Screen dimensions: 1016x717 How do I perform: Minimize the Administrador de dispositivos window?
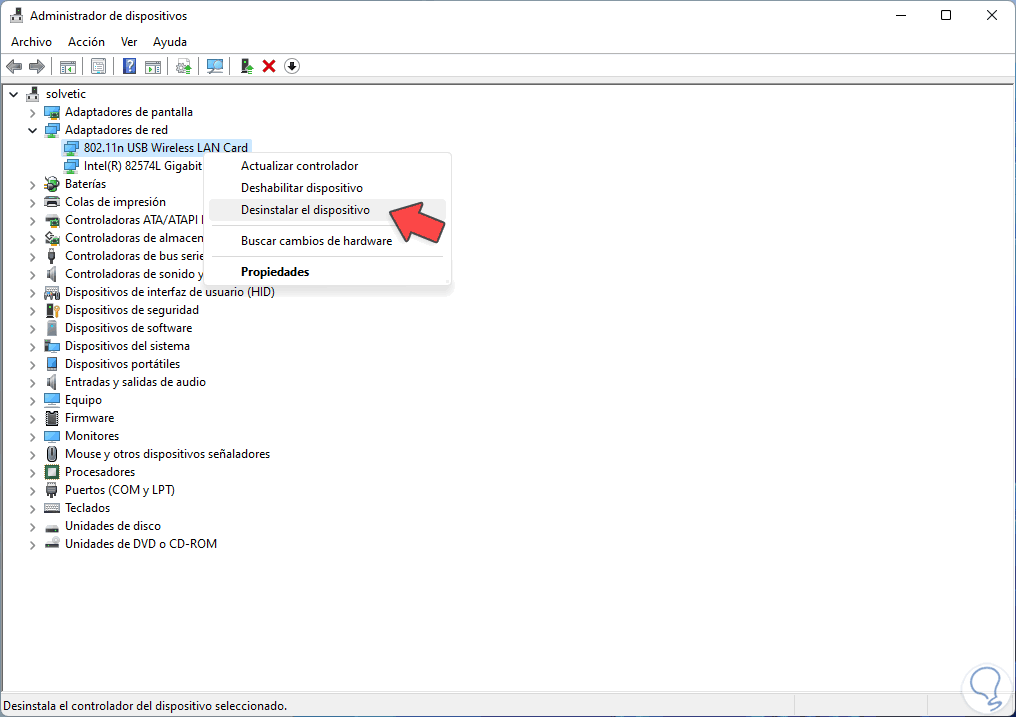coord(901,15)
